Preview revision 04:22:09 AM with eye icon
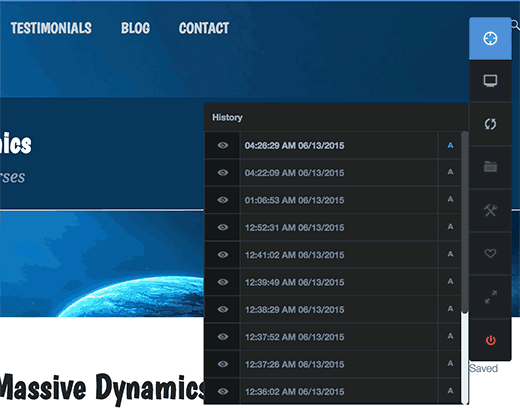This screenshot has width=520, height=413. click(x=223, y=173)
